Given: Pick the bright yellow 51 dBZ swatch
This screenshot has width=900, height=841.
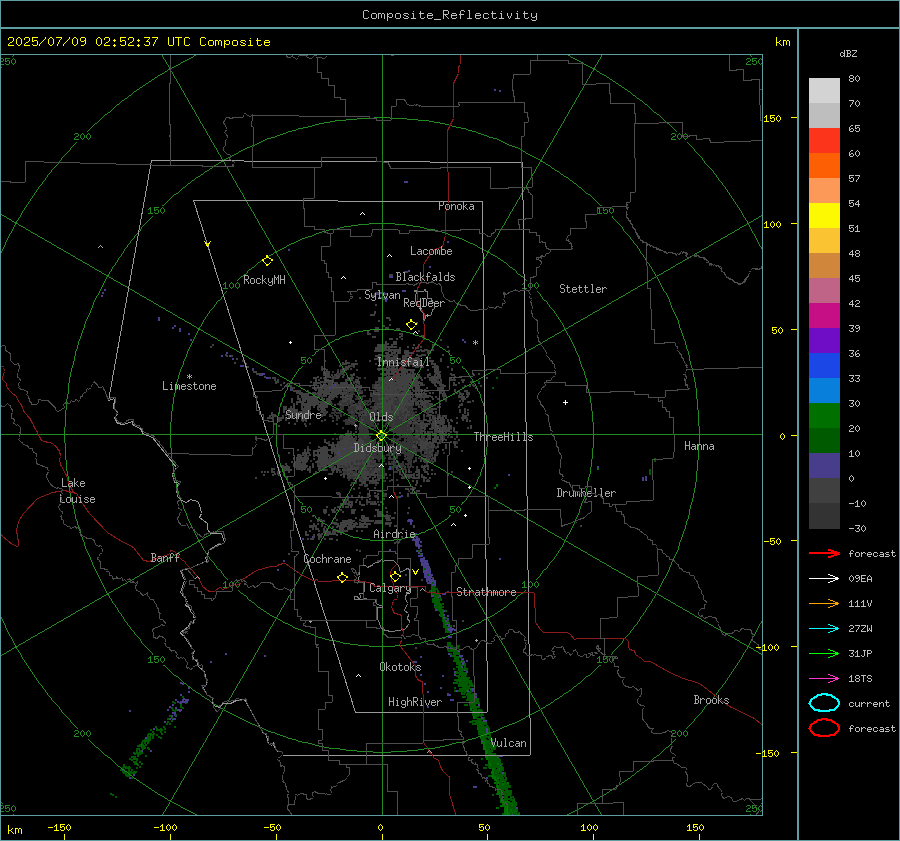Looking at the screenshot, I should click(824, 216).
